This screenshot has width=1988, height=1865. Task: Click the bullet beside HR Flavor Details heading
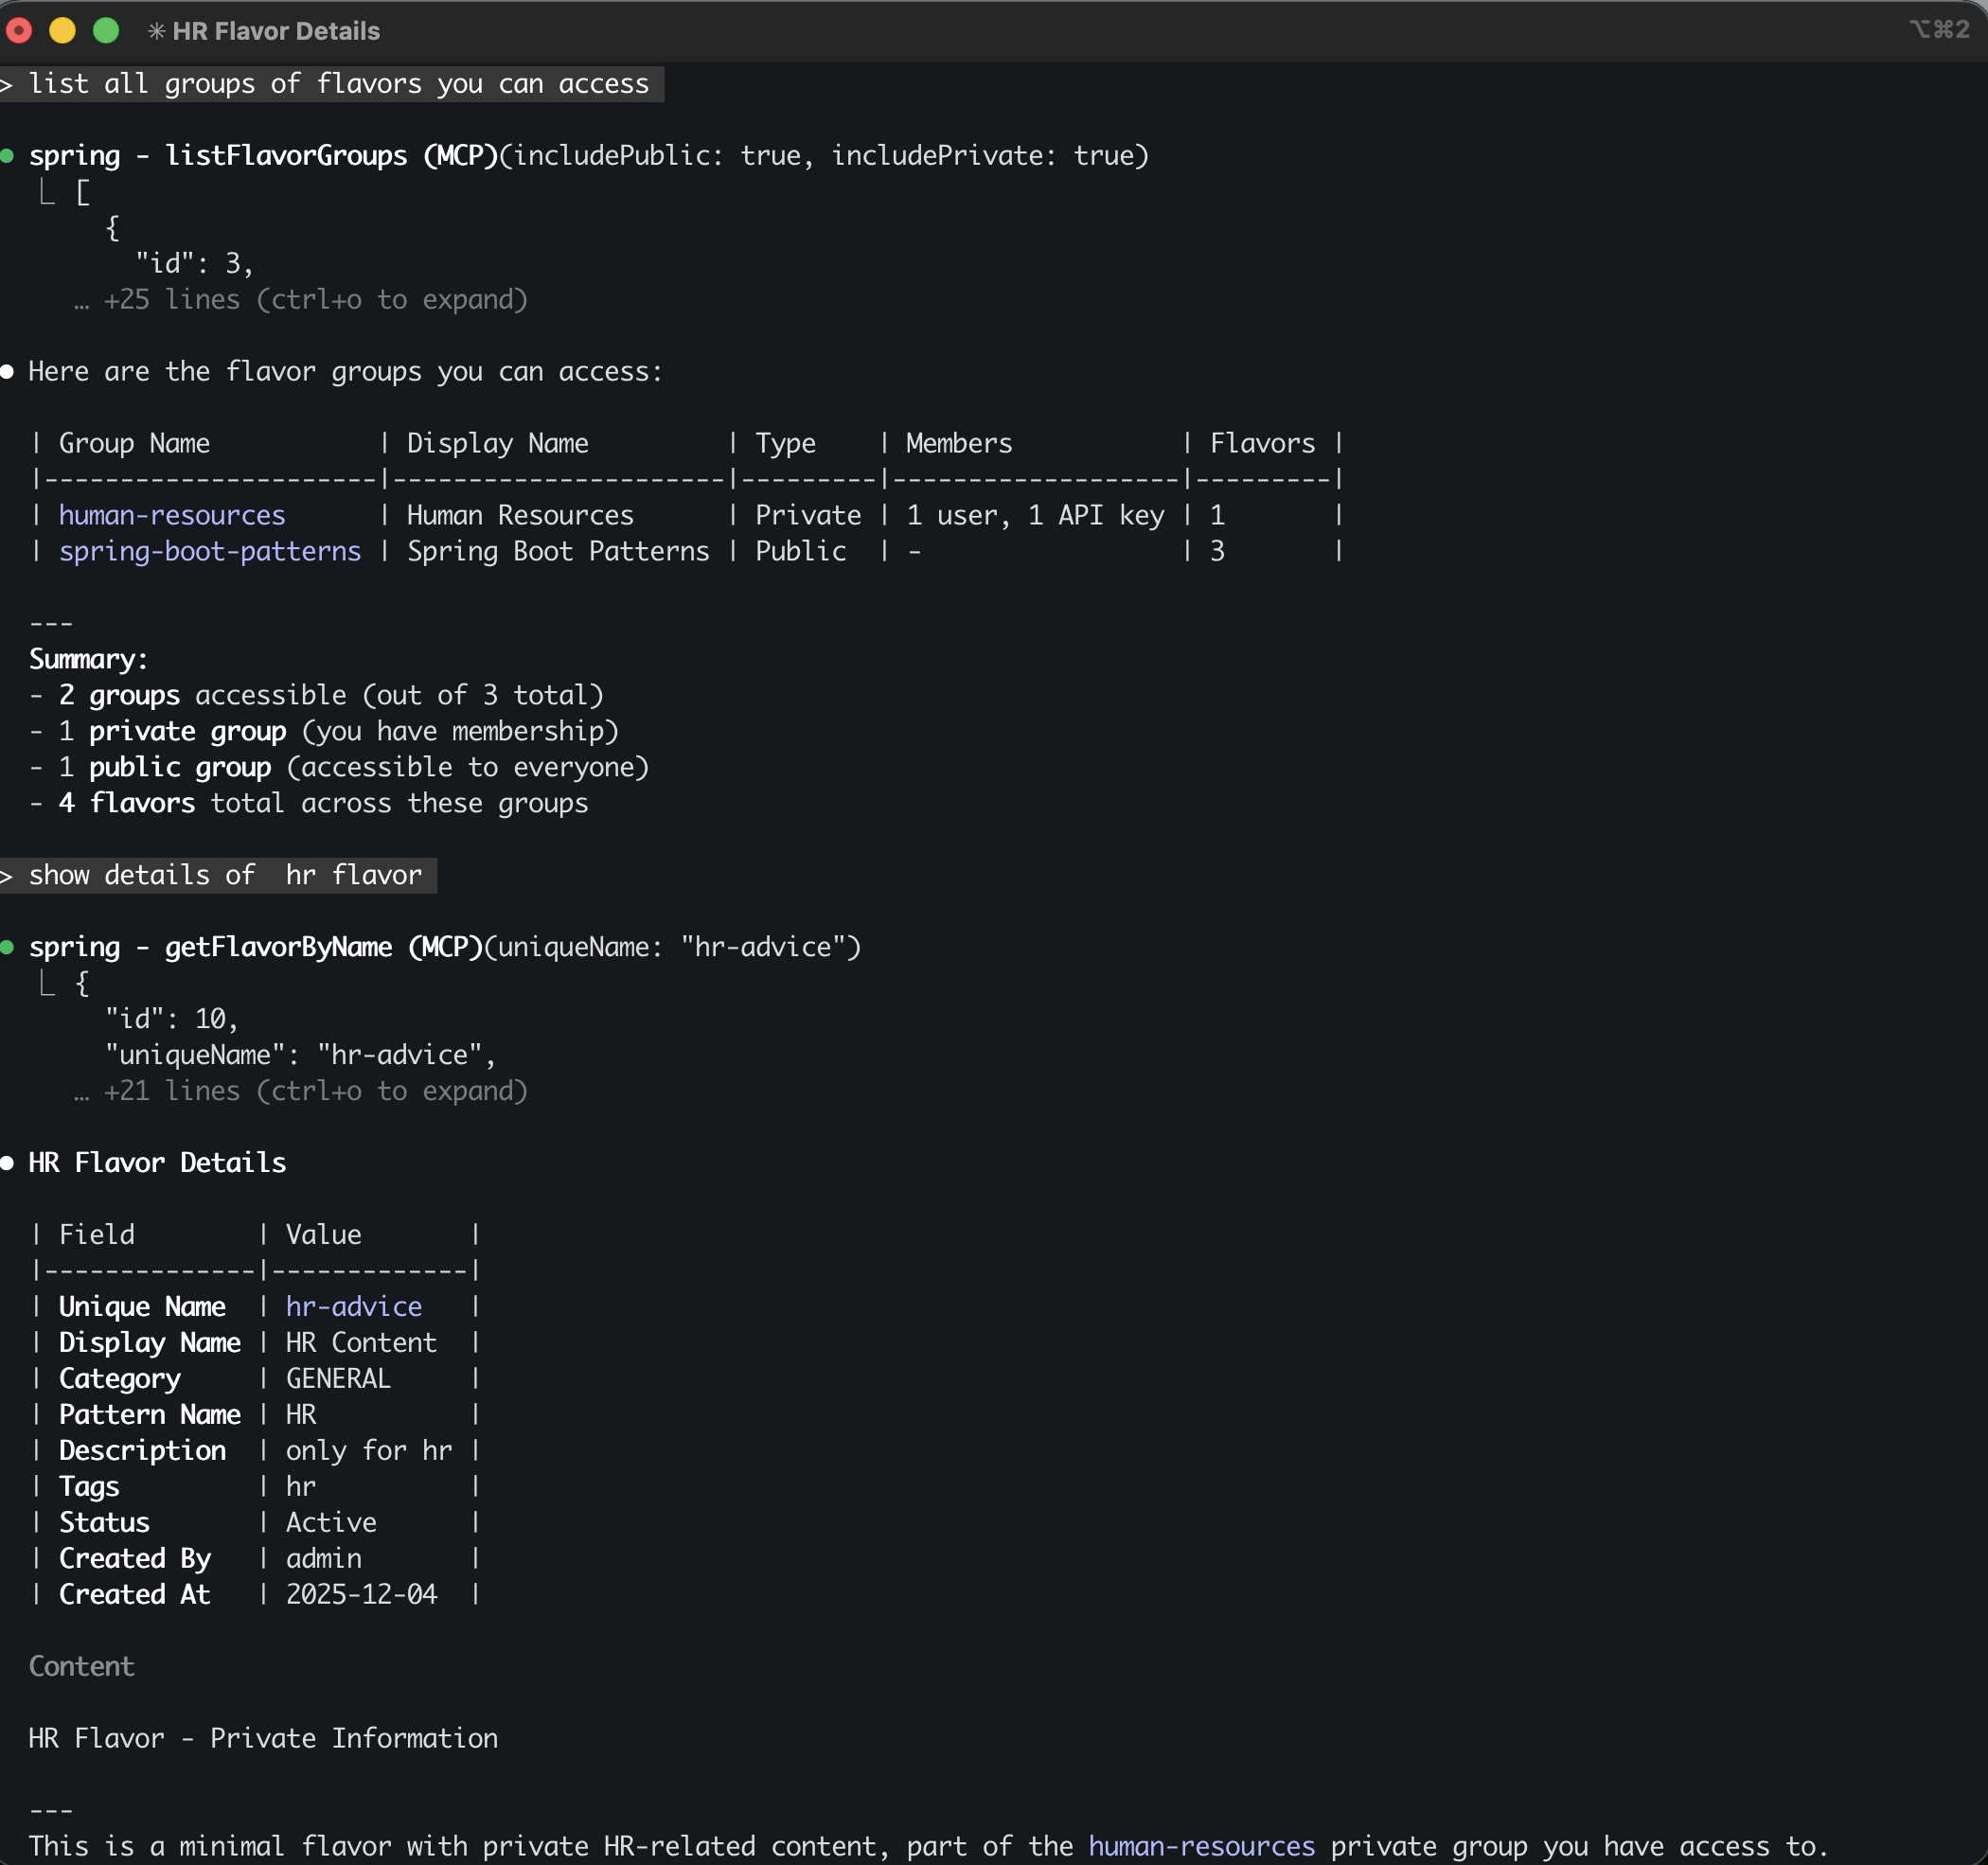(x=8, y=1162)
